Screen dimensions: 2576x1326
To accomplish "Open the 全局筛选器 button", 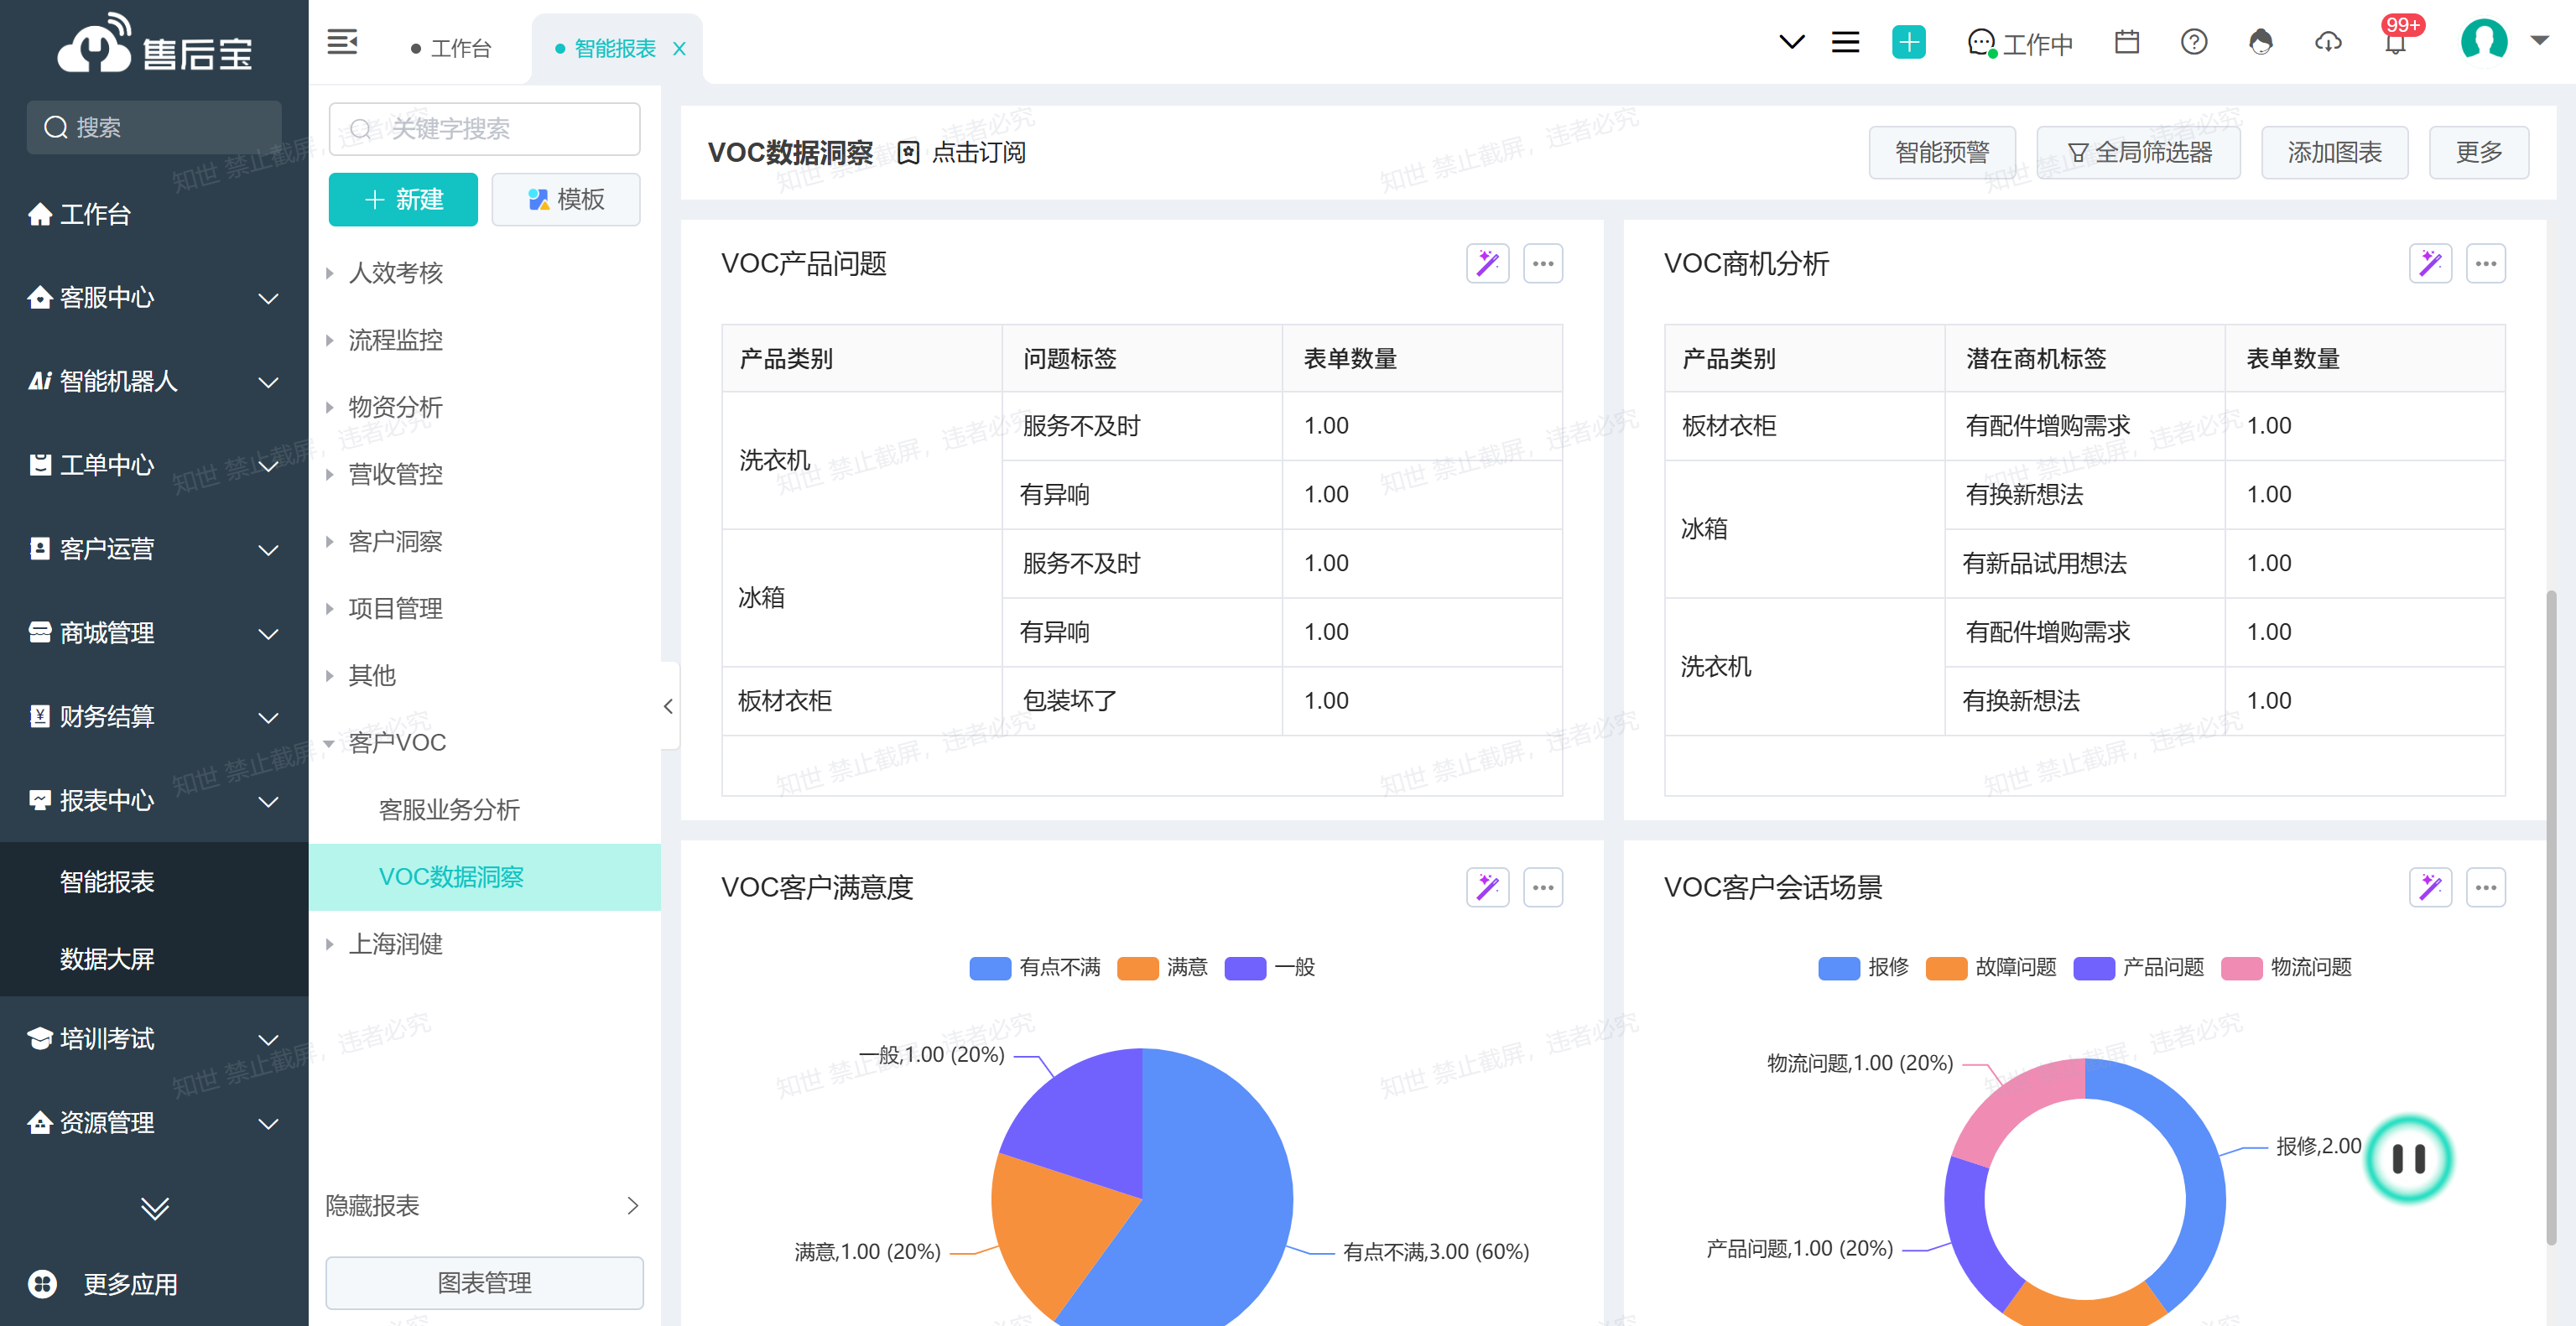I will [2138, 152].
